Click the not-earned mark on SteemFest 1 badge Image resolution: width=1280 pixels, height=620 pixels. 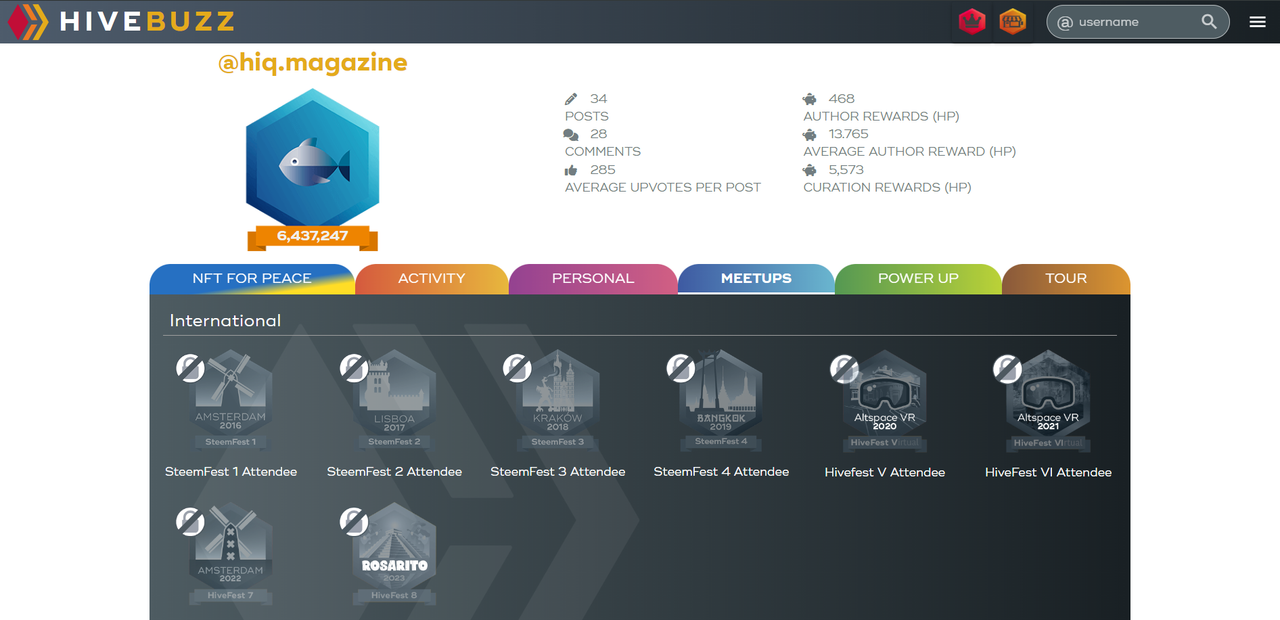(x=190, y=368)
